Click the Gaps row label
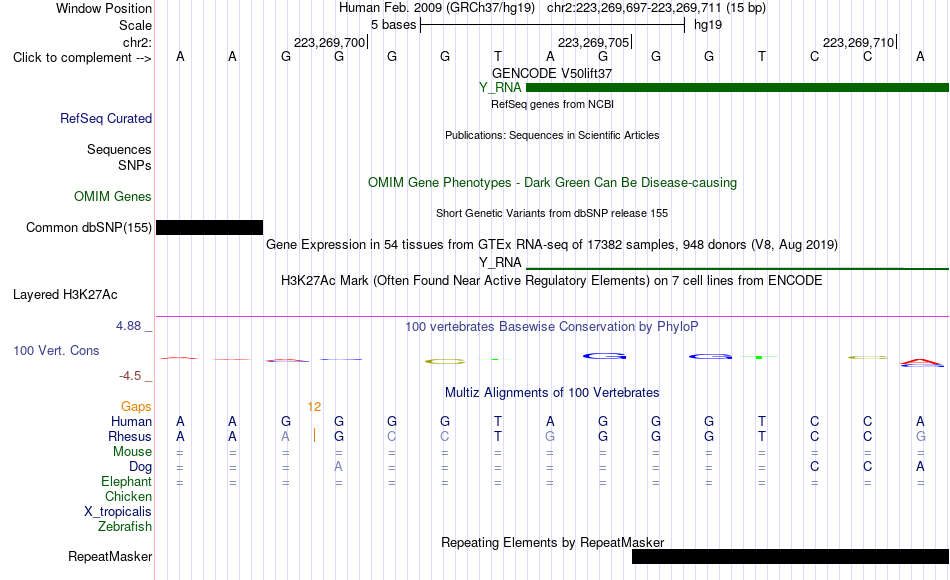This screenshot has height=580, width=950. coord(136,407)
